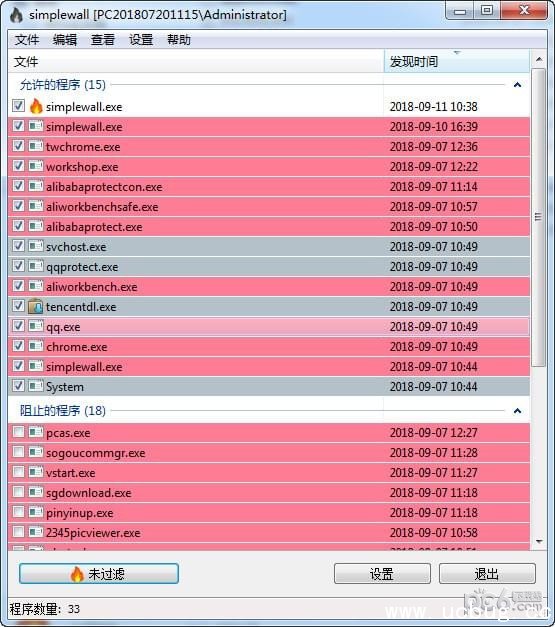Click the simplewall flame icon in the title bar
This screenshot has width=555, height=627.
[x=16, y=15]
